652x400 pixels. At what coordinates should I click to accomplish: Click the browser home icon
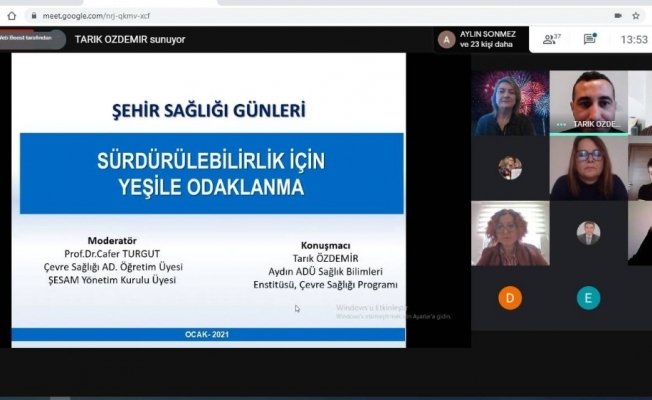tap(9, 15)
